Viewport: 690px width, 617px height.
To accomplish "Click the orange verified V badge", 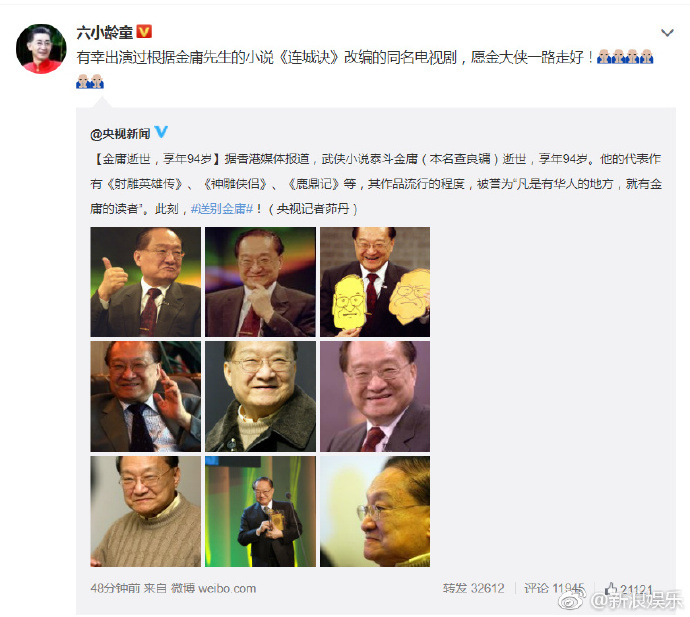I will coord(144,32).
